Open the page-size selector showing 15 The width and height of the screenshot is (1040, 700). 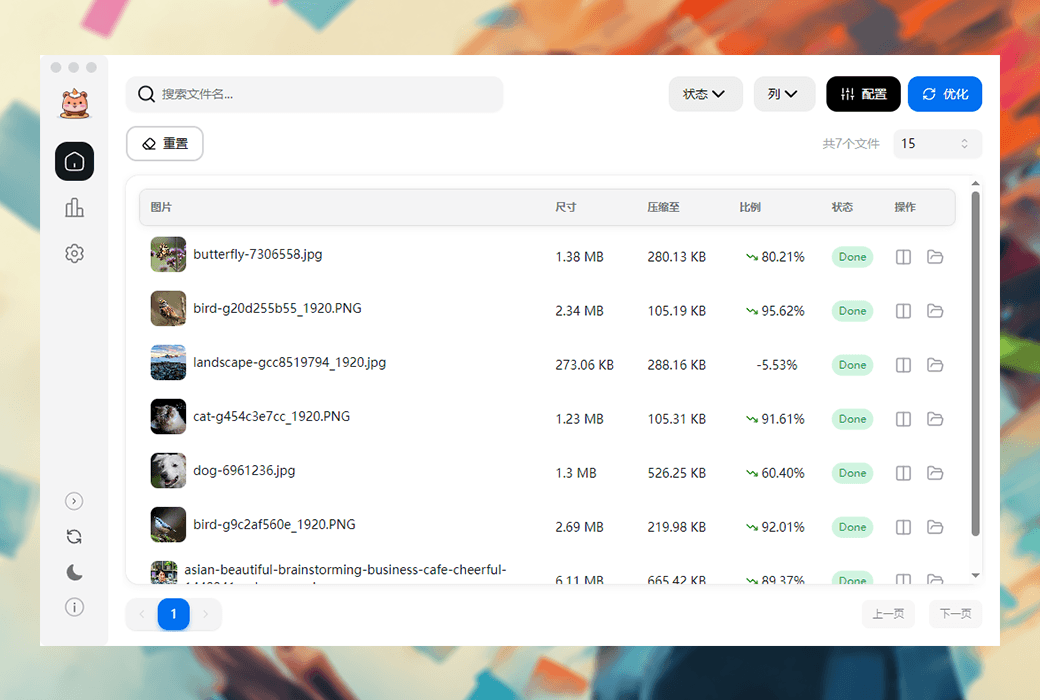click(936, 144)
